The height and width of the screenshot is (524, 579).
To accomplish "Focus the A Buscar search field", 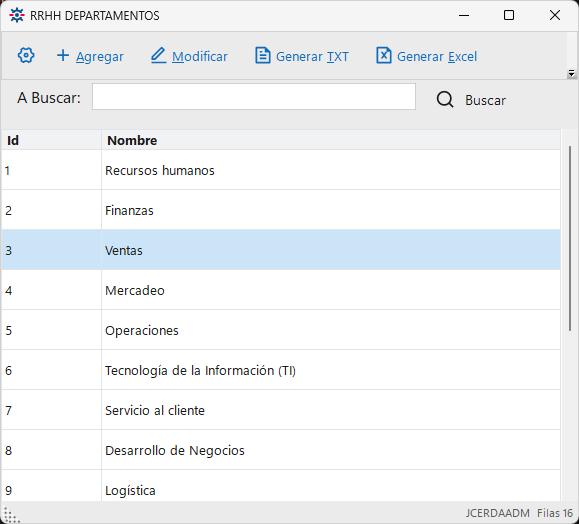I will 254,97.
